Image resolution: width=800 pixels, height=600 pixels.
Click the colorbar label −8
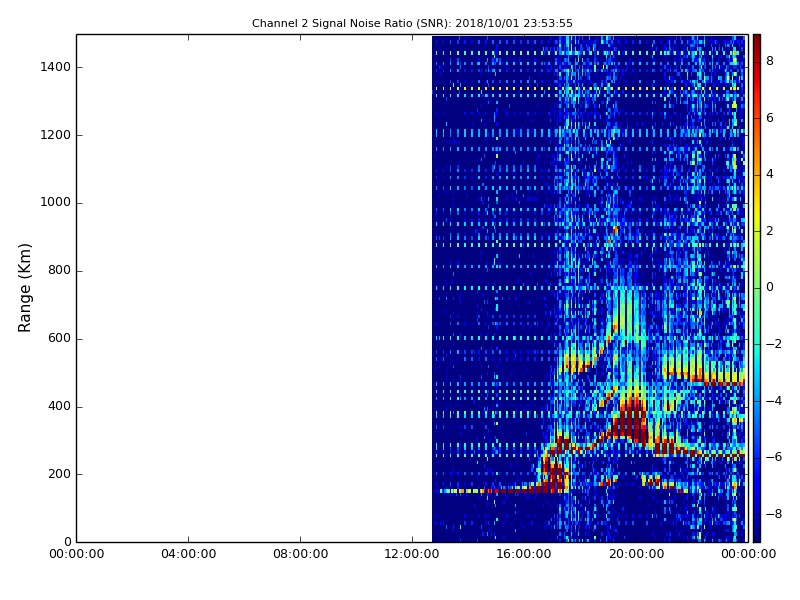[x=774, y=514]
